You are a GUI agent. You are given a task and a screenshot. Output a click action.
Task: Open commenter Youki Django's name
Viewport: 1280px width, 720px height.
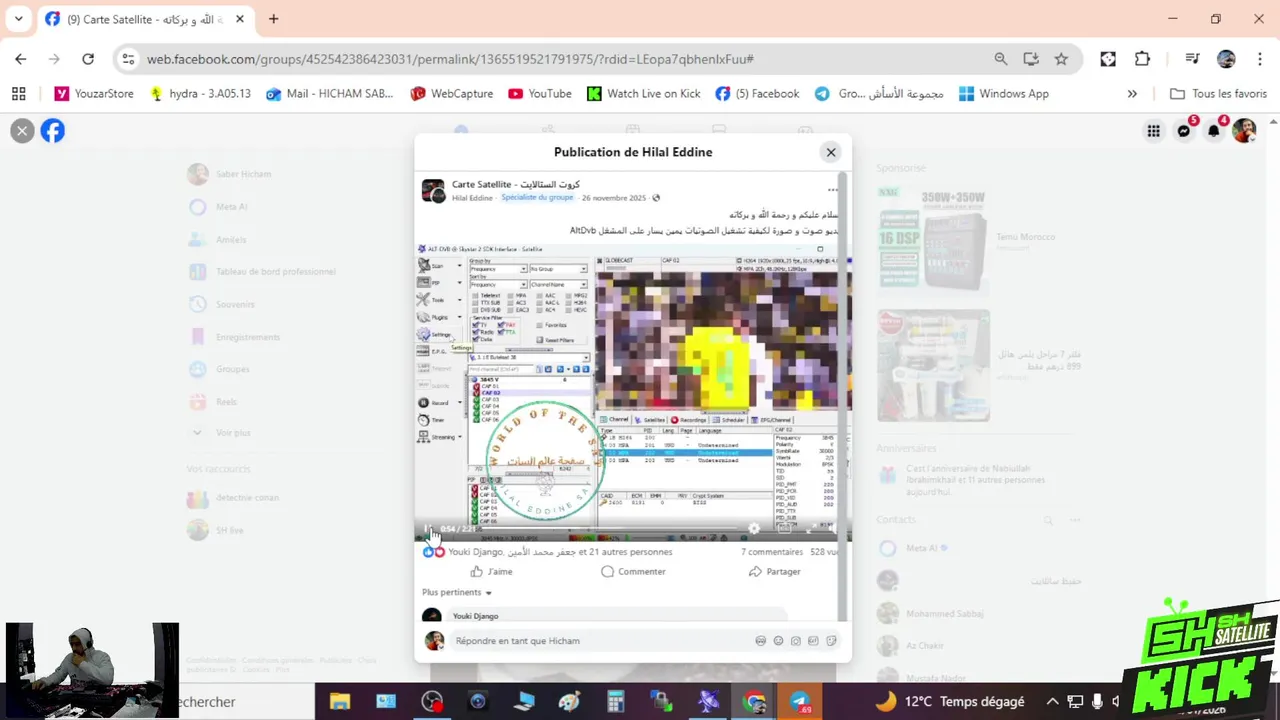[475, 616]
